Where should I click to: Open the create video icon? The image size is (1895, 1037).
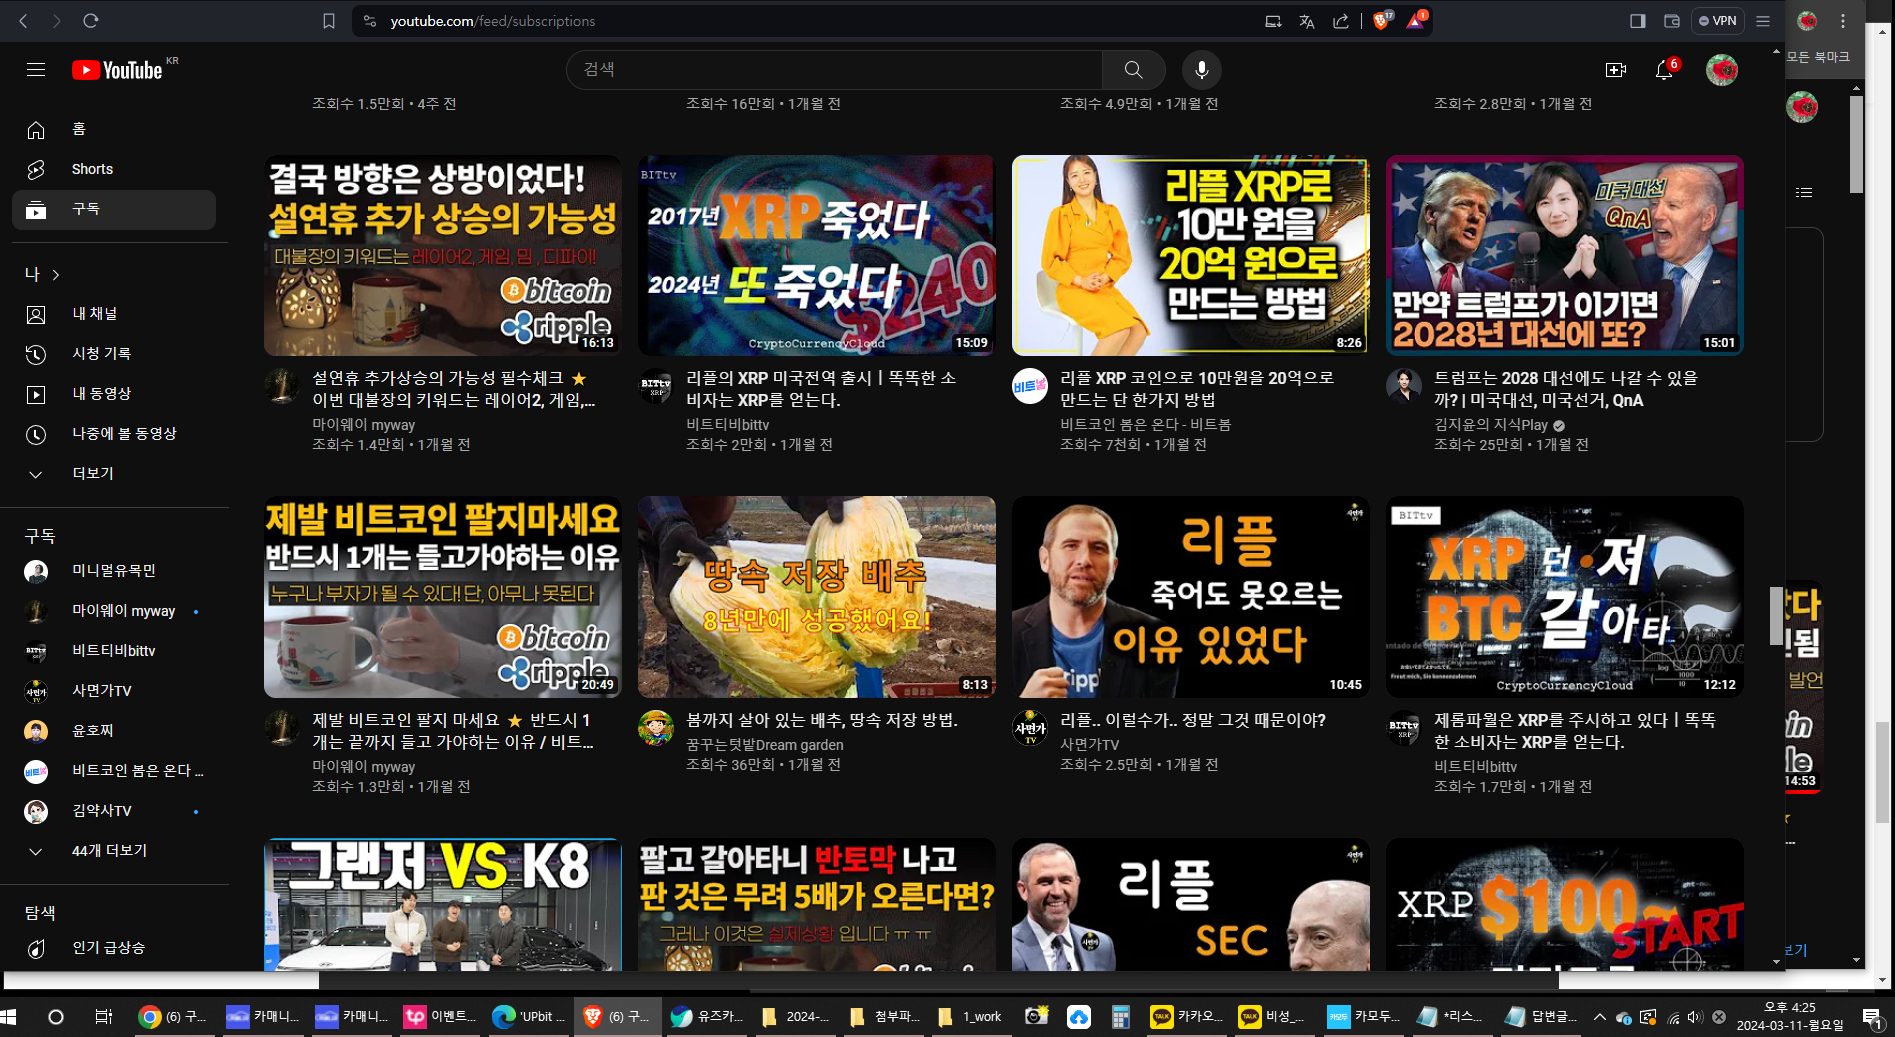[x=1616, y=70]
